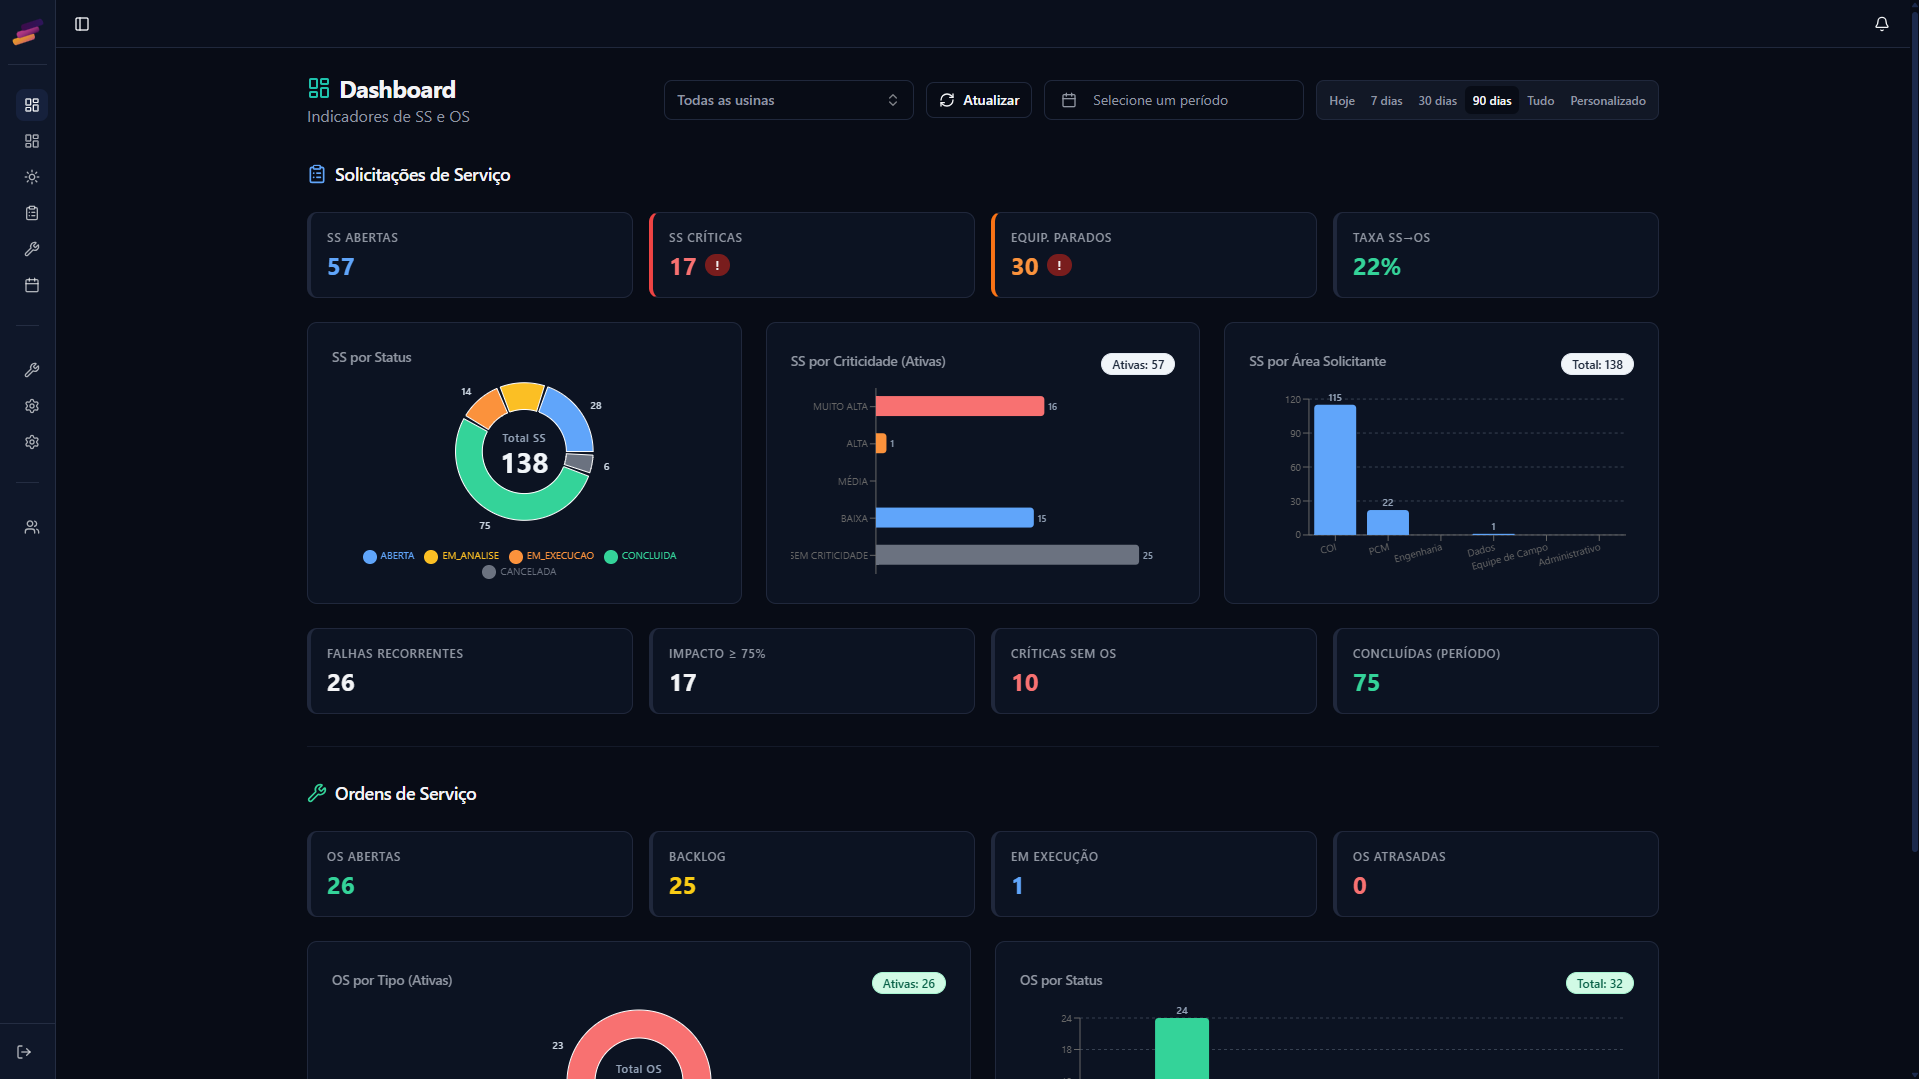The width and height of the screenshot is (1919, 1079).
Task: Open the users sidebar icon
Action: [32, 527]
